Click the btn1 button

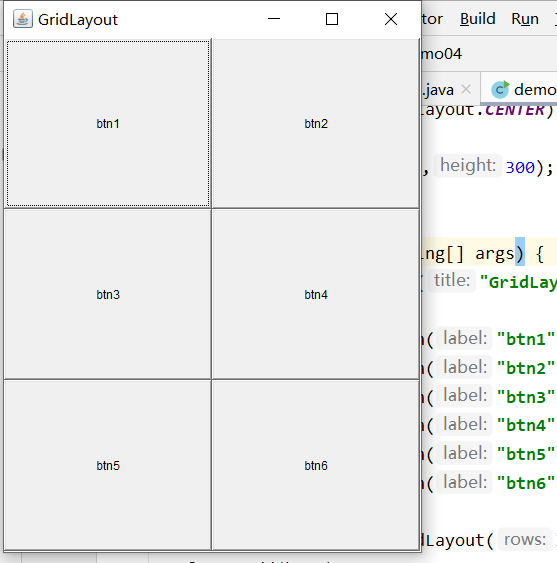coord(108,124)
